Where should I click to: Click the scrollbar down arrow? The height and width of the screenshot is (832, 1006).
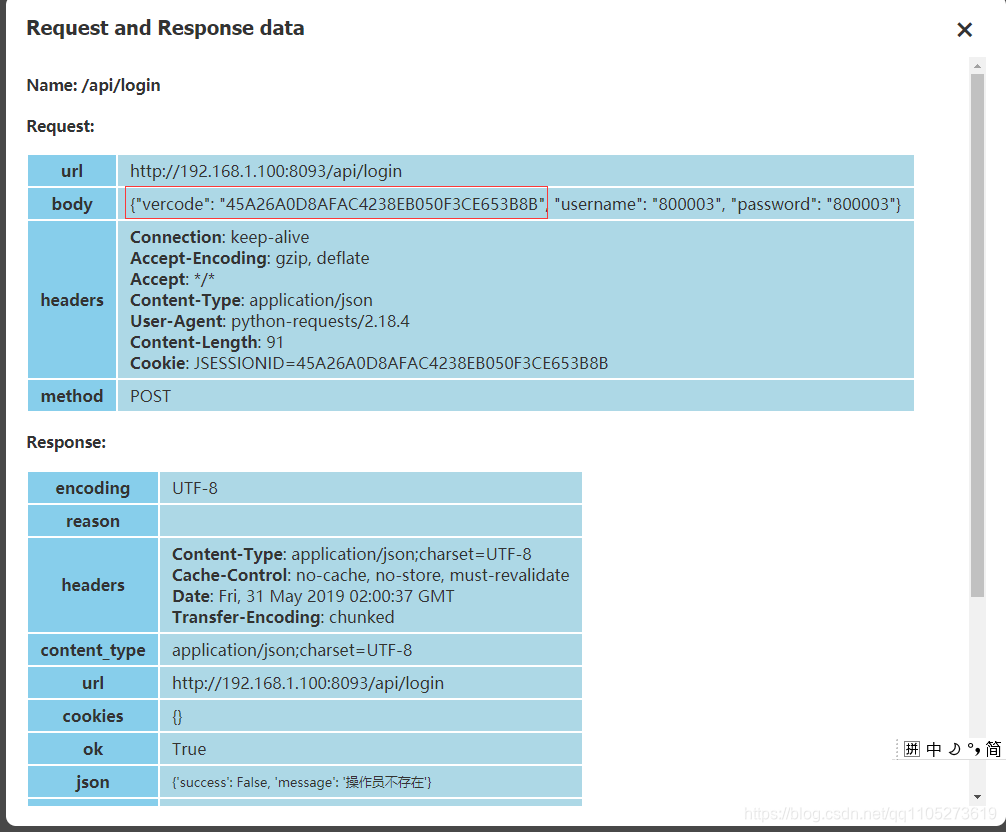pyautogui.click(x=977, y=797)
